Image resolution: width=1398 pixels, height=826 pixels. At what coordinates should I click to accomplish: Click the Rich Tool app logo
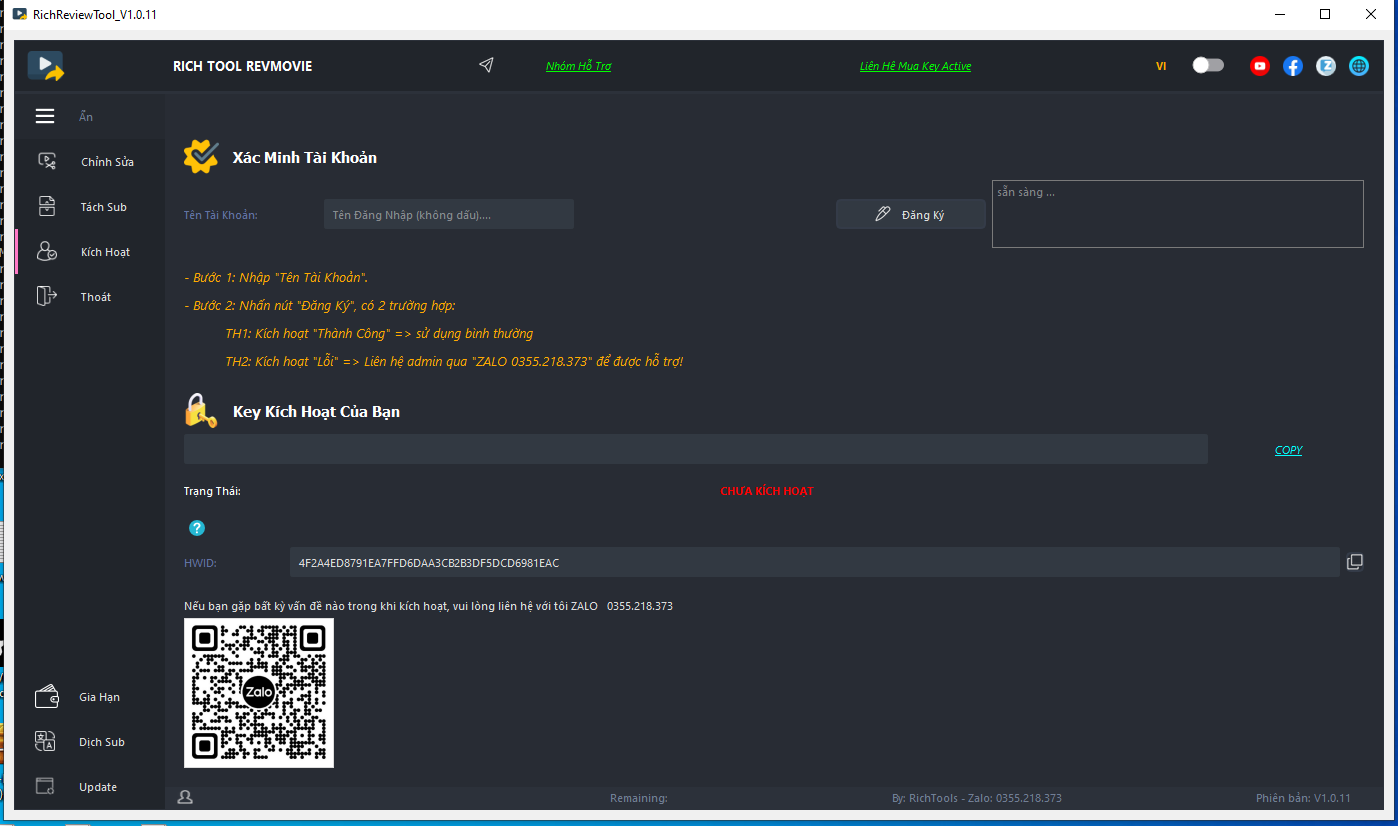(x=46, y=66)
